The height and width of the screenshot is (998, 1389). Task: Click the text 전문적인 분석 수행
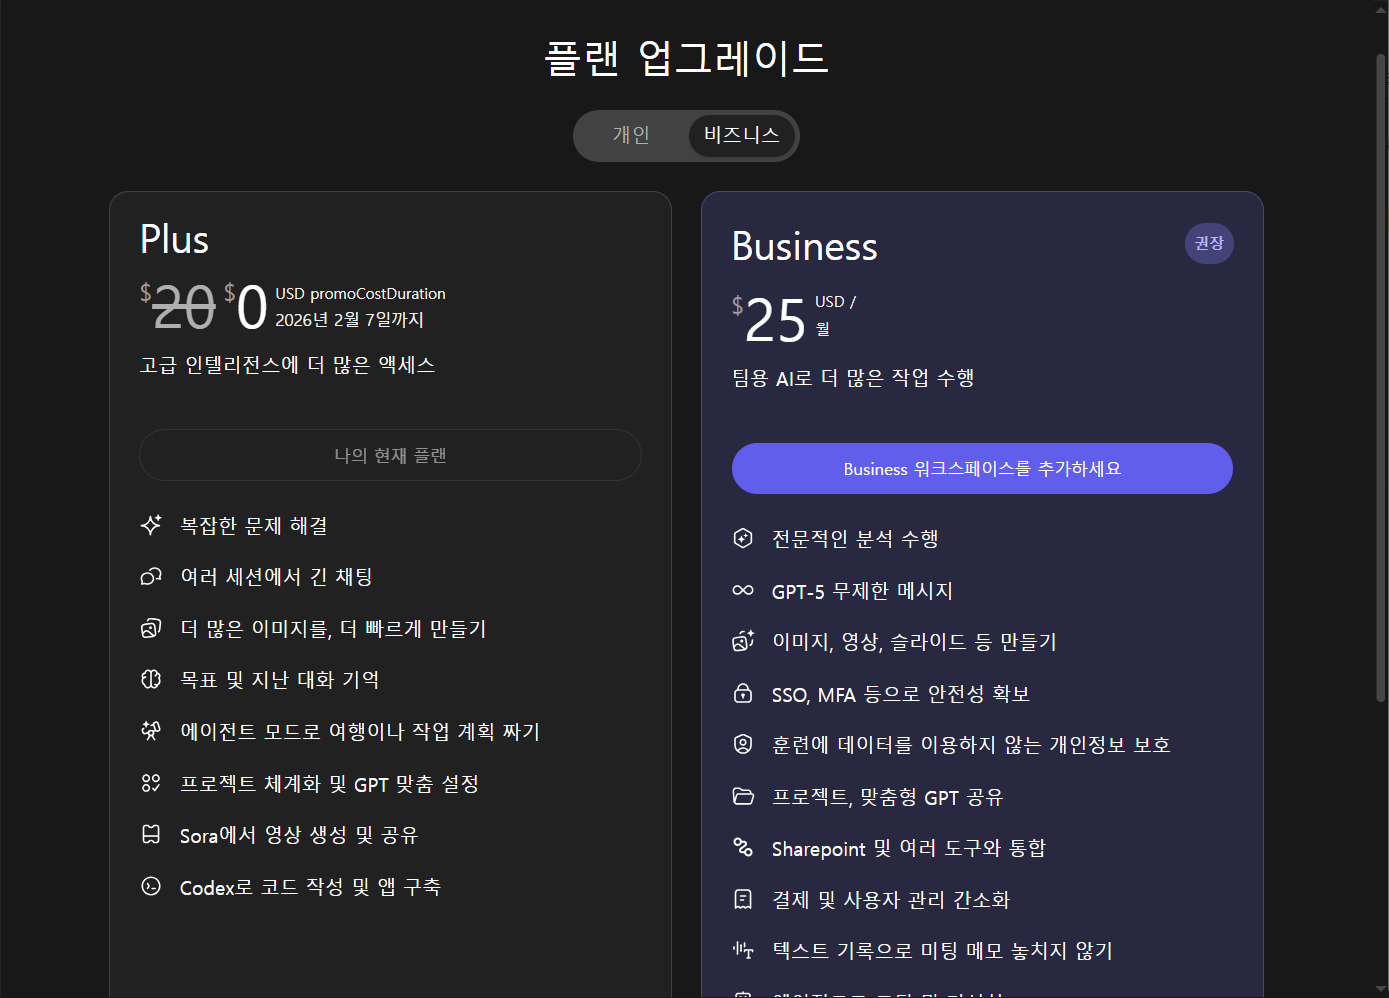click(x=855, y=538)
